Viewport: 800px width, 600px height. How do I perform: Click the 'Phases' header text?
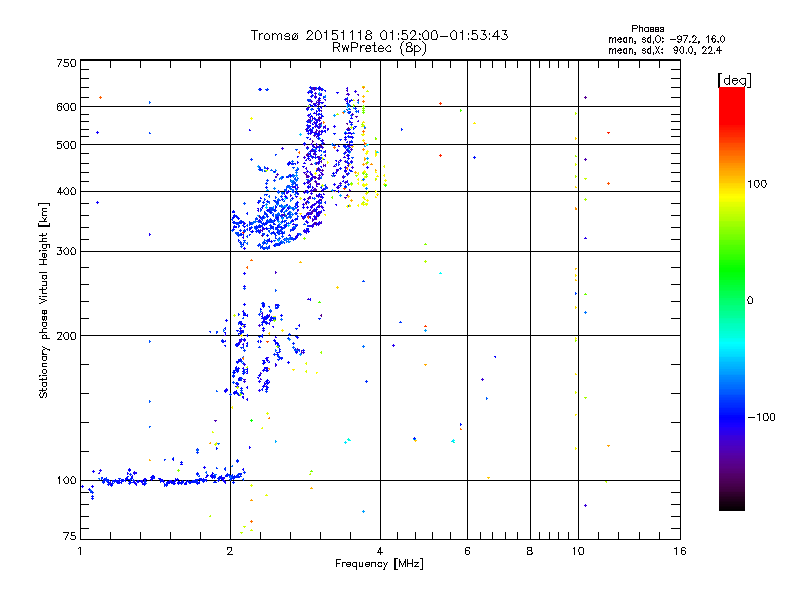click(x=647, y=29)
